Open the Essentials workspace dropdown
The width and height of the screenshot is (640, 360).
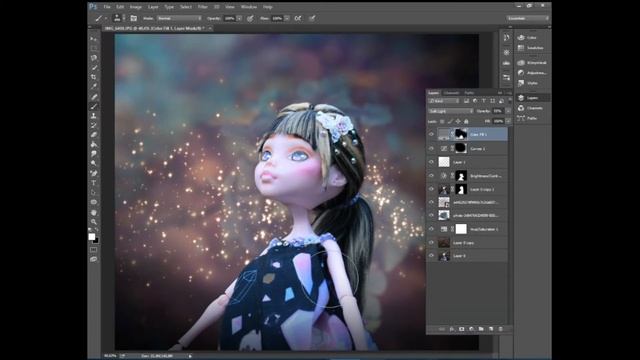(528, 18)
